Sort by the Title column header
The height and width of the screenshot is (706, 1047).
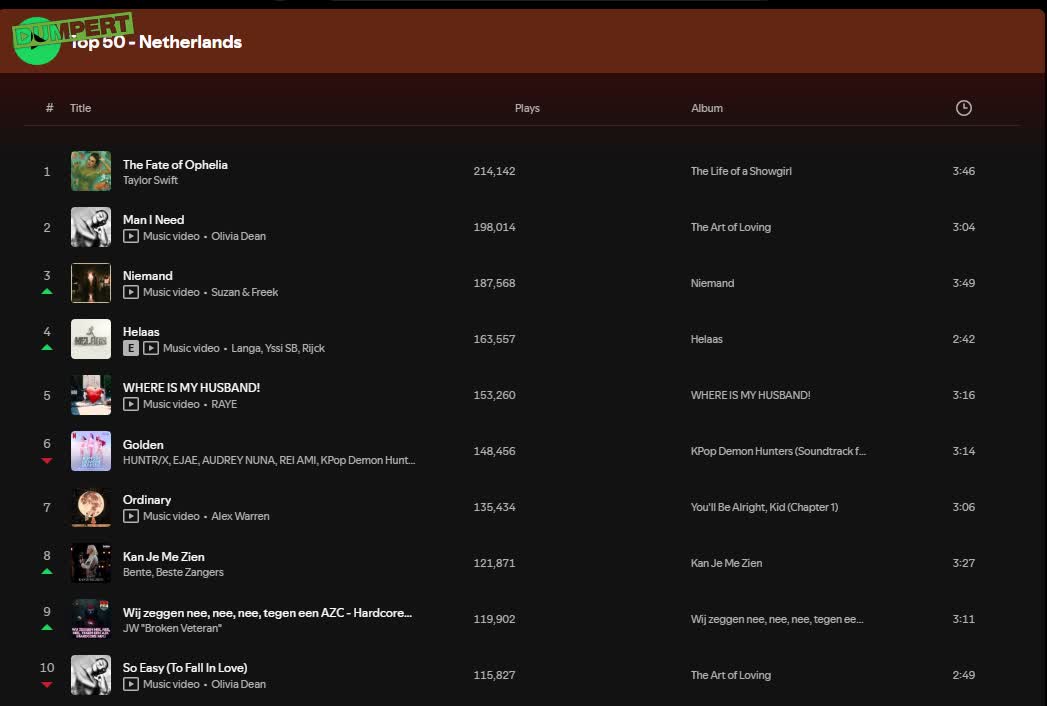80,108
